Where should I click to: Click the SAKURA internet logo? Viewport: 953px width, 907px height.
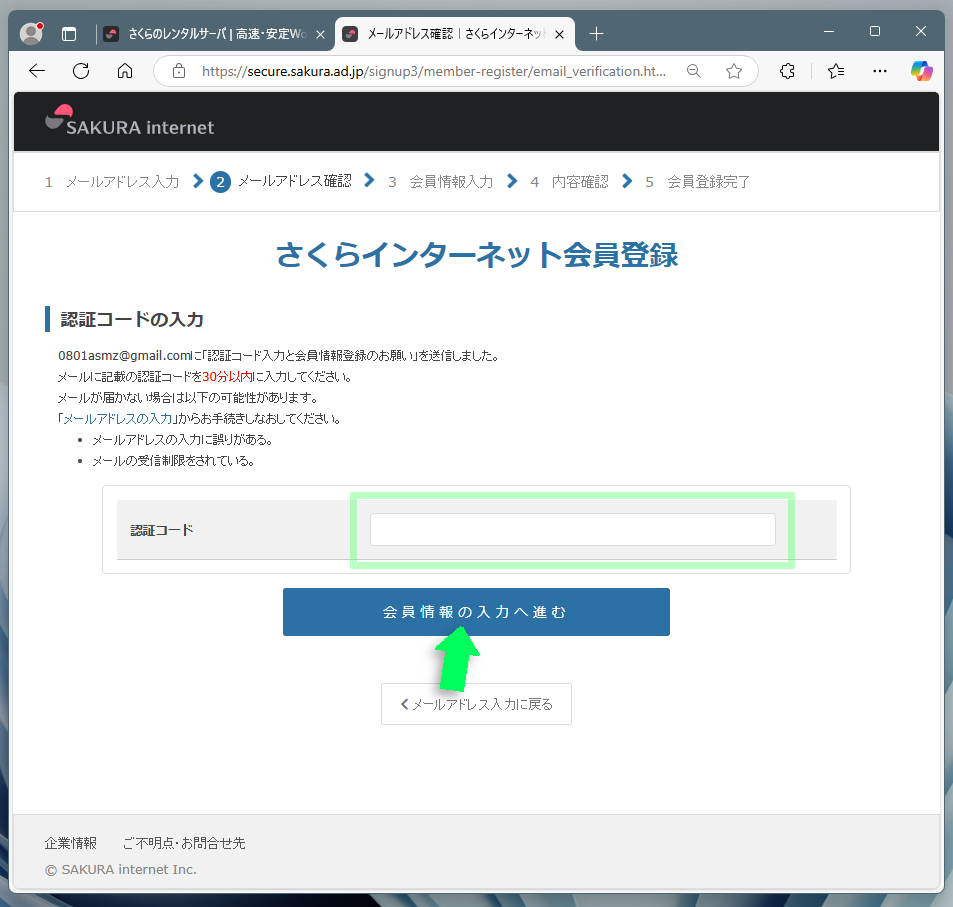(129, 121)
